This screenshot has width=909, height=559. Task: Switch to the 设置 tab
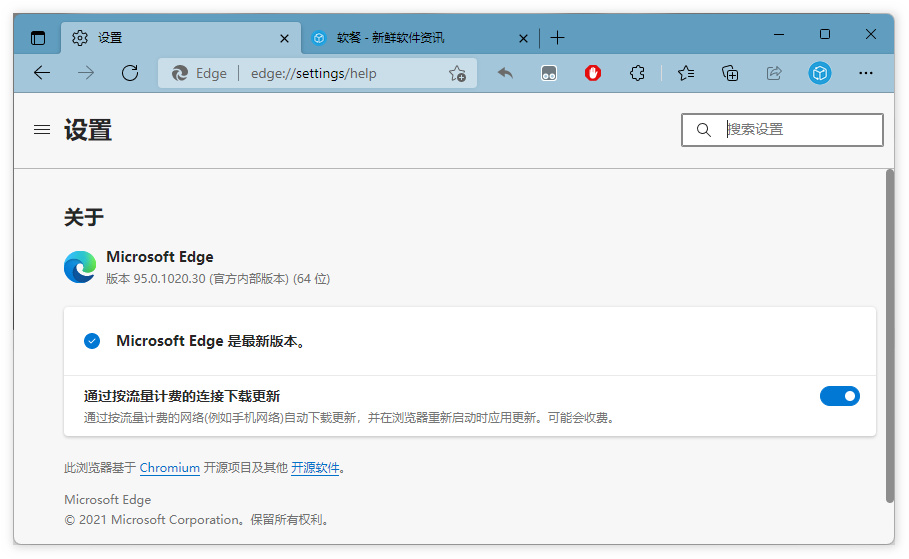pos(181,38)
